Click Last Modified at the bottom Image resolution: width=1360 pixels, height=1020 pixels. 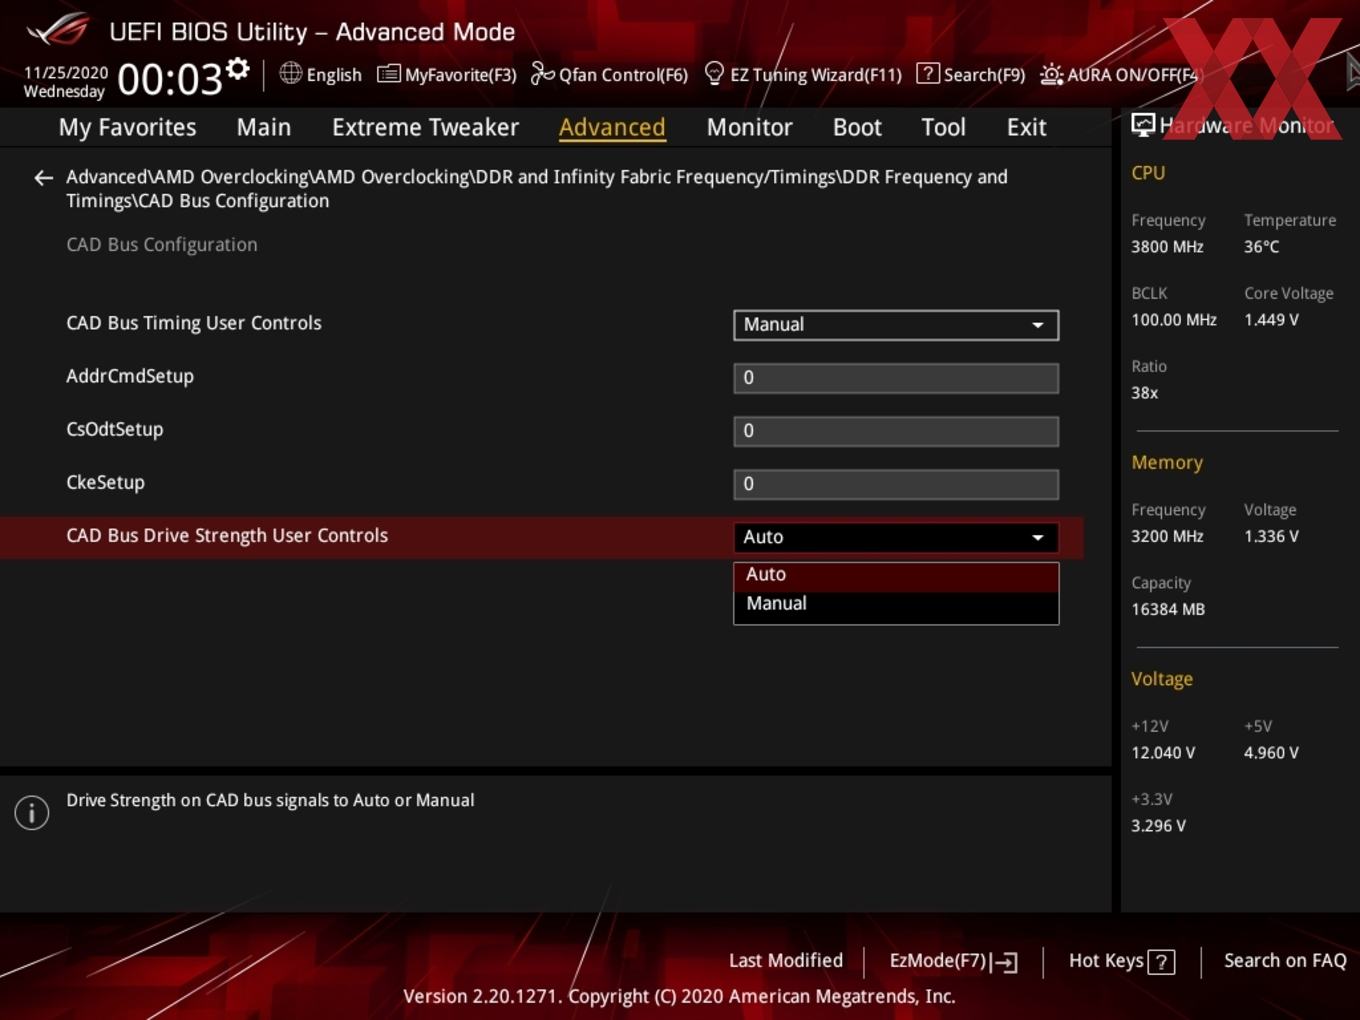click(x=786, y=961)
